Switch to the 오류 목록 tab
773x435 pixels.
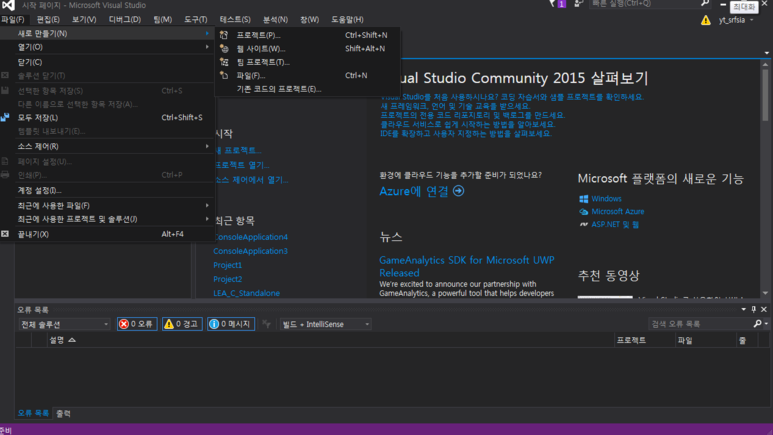click(33, 413)
